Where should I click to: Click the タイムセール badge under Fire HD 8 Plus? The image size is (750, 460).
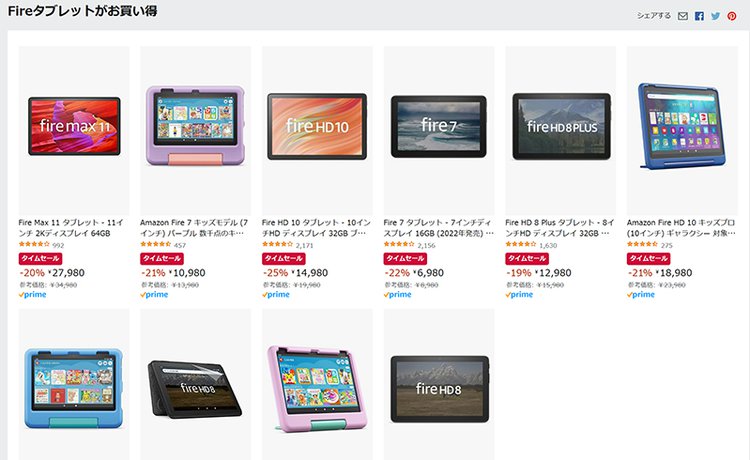(527, 258)
